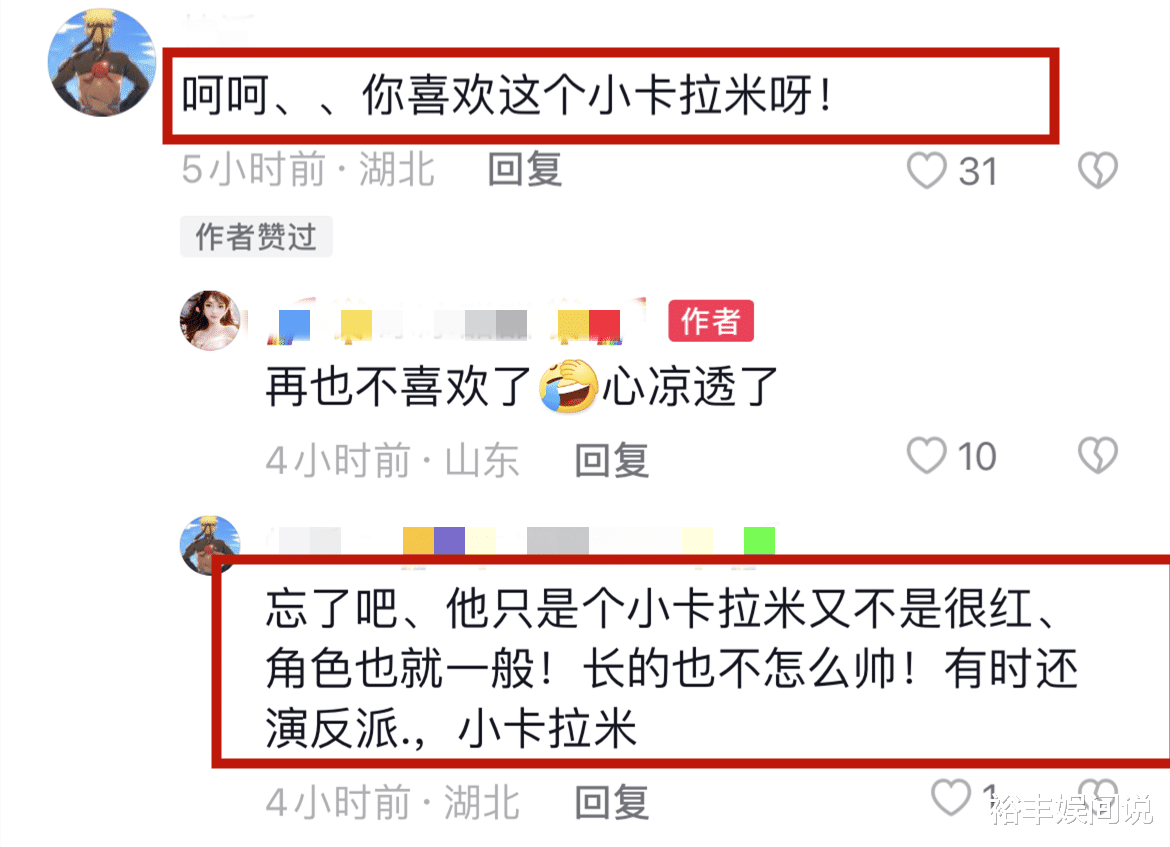Dislike the author's reply from Shandong
The width and height of the screenshot is (1170, 847).
pyautogui.click(x=1098, y=455)
